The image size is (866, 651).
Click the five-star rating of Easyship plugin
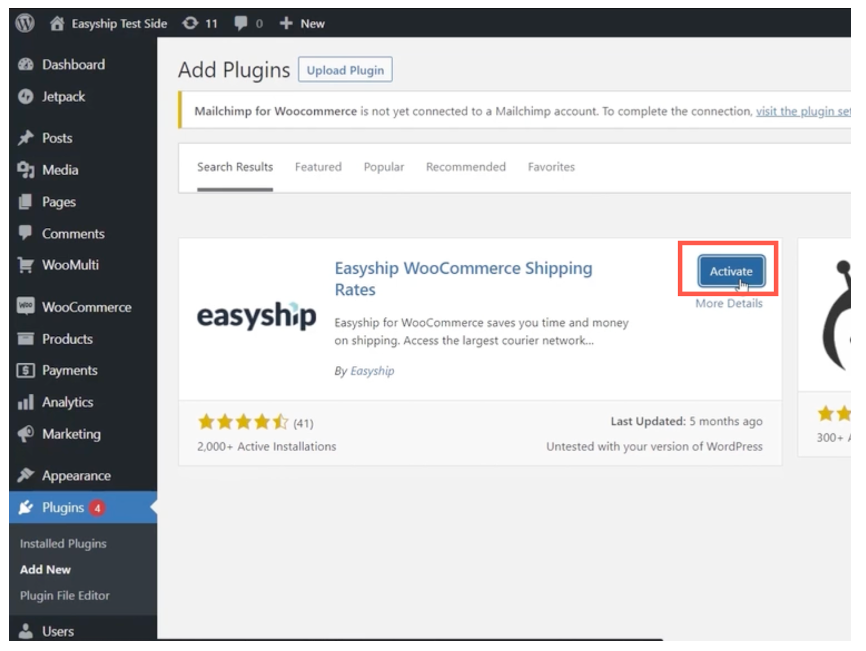click(243, 422)
